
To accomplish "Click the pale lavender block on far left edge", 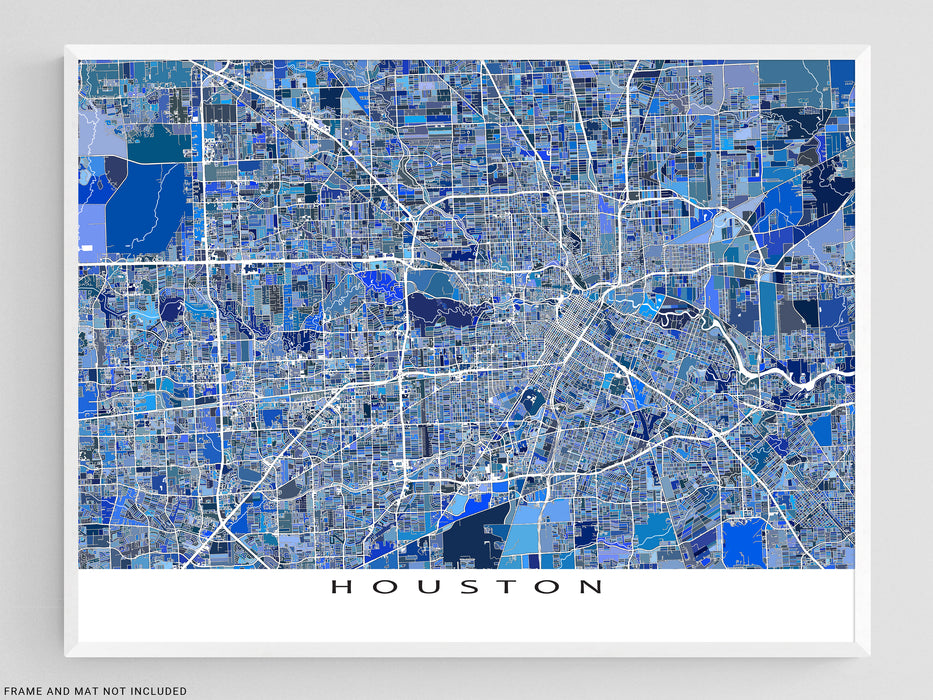I will 91,228.
